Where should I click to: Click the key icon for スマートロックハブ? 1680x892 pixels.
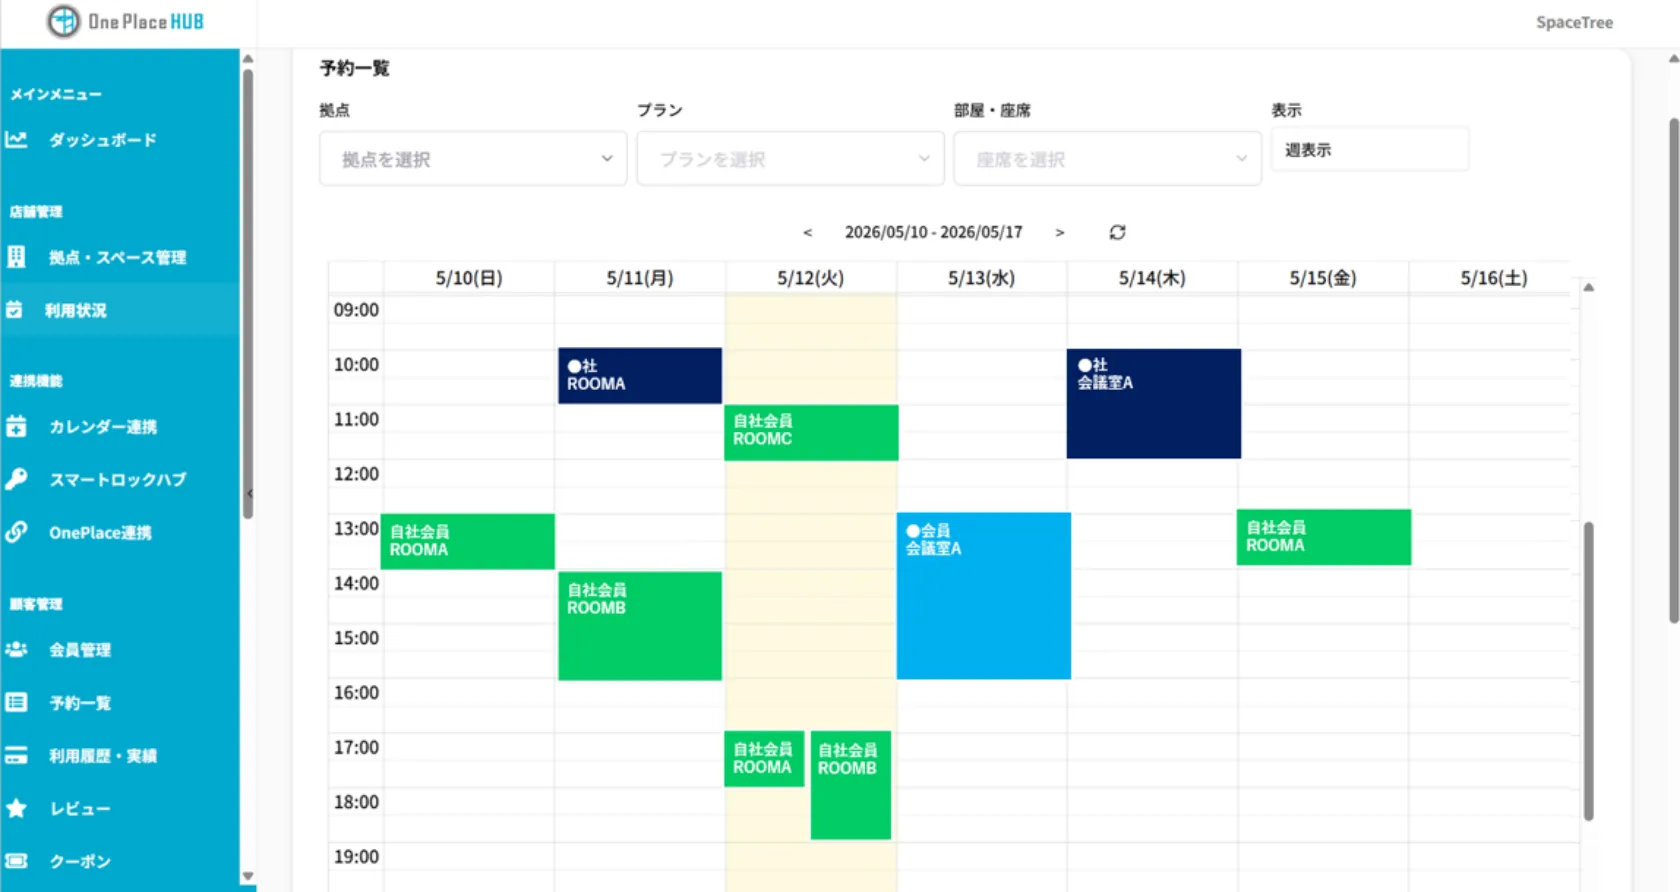click(x=16, y=479)
